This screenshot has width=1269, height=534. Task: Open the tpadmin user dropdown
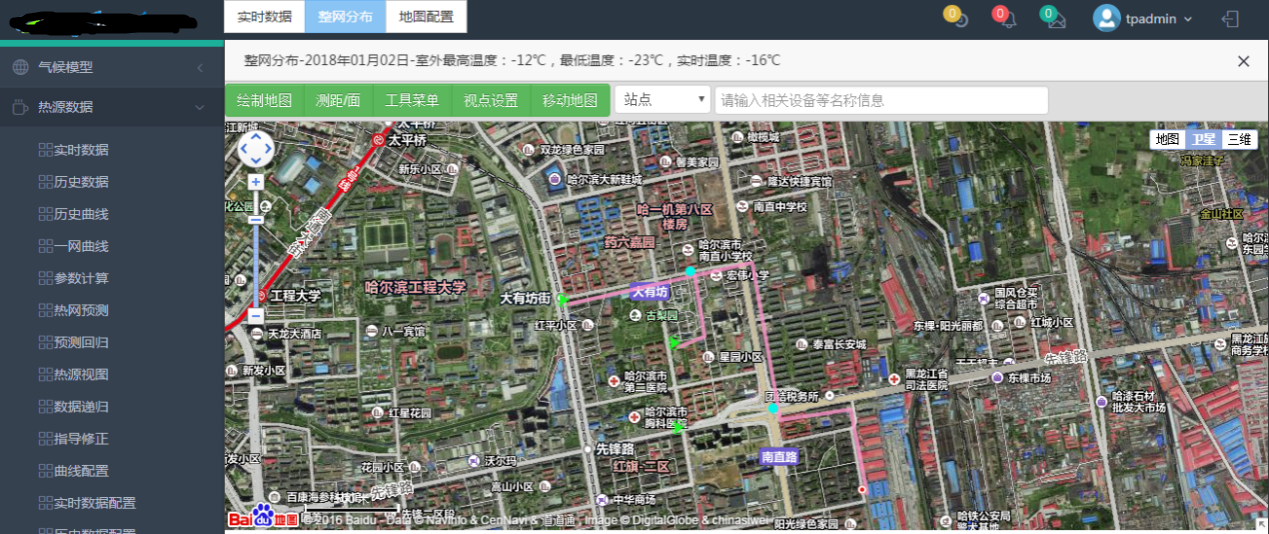1143,19
